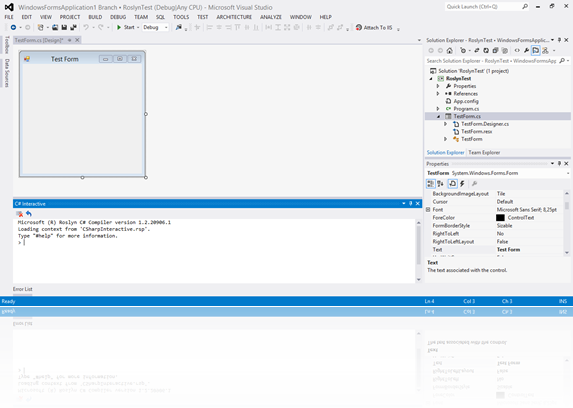Click View Class Diagram icon in Solution Explorer
Viewport: 573px width, 408px height.
[545, 50]
